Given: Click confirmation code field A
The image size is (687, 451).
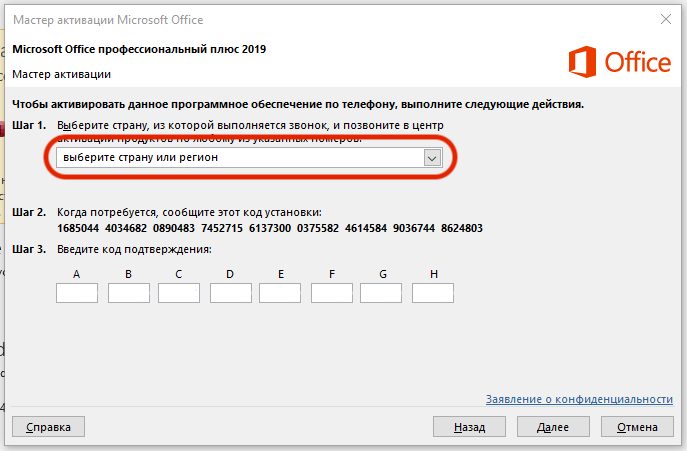Looking at the screenshot, I should tap(77, 293).
